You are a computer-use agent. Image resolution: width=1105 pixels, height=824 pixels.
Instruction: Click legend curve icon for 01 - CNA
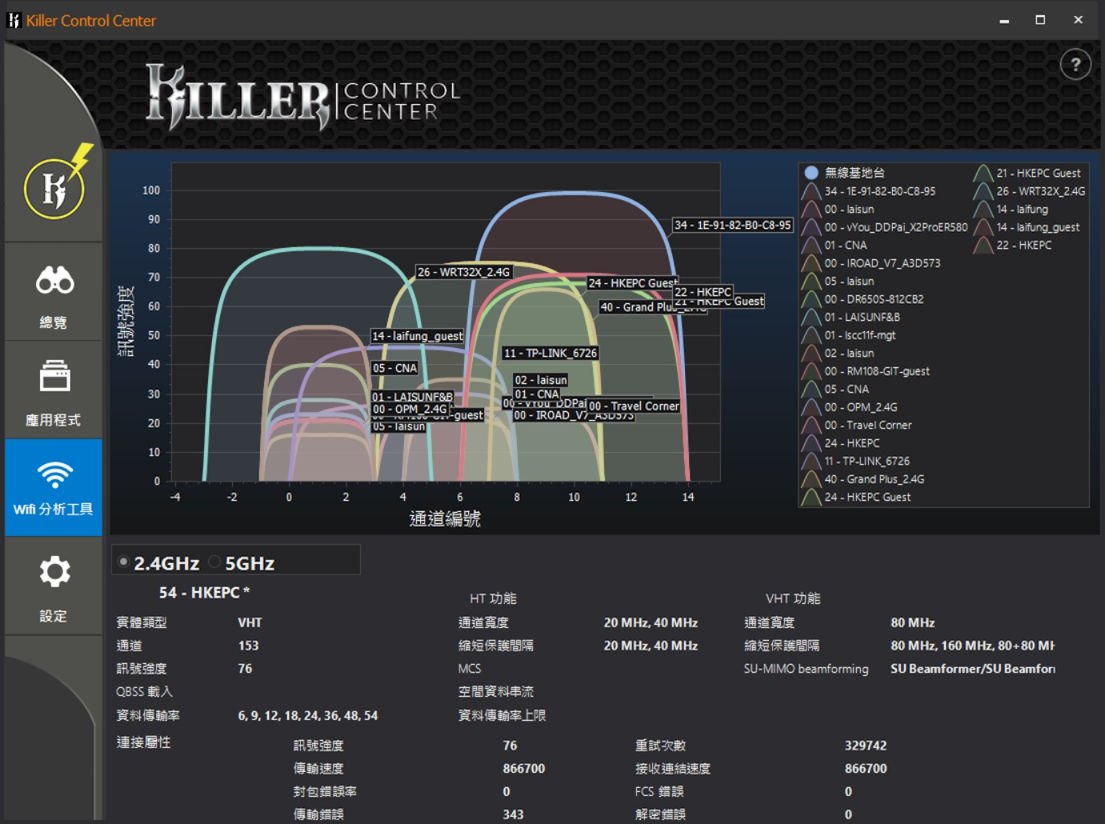812,245
